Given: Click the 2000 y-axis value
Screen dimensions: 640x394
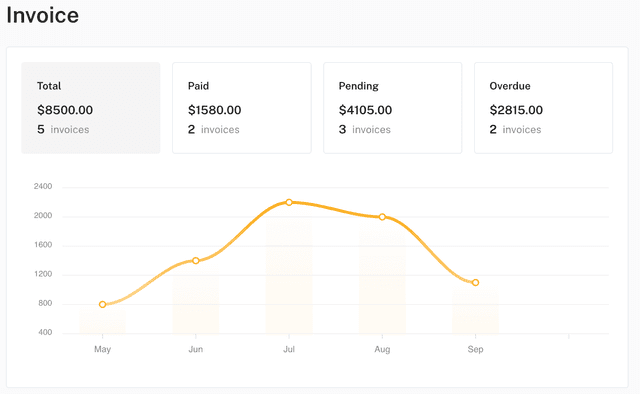Looking at the screenshot, I should pos(43,216).
